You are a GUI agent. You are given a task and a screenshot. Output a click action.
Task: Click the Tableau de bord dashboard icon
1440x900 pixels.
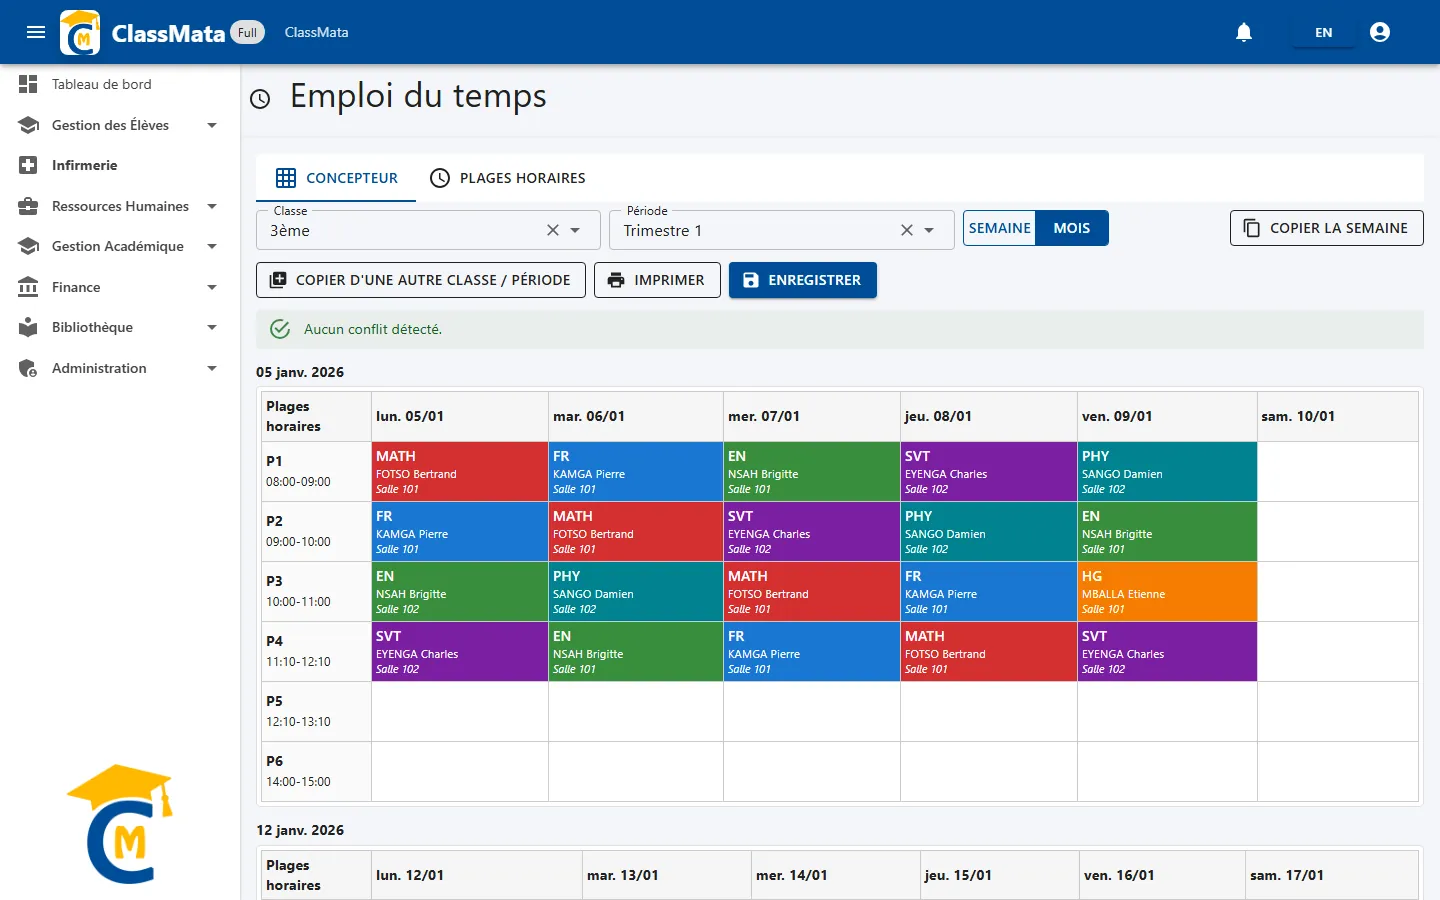coord(28,84)
